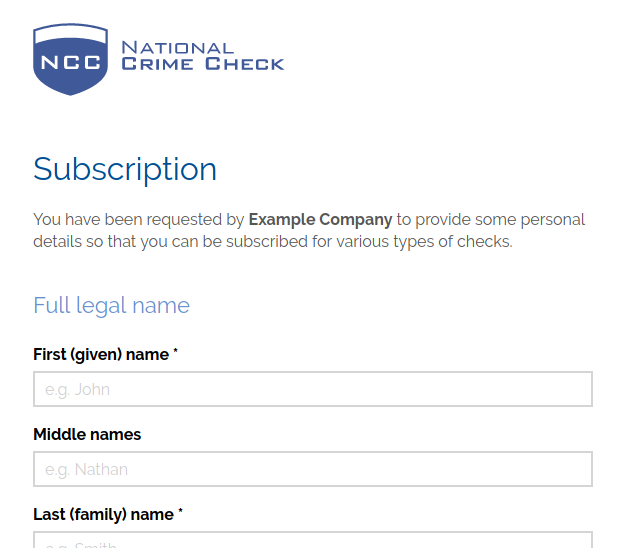
Task: Click the e.g. John placeholder text
Action: click(77, 390)
